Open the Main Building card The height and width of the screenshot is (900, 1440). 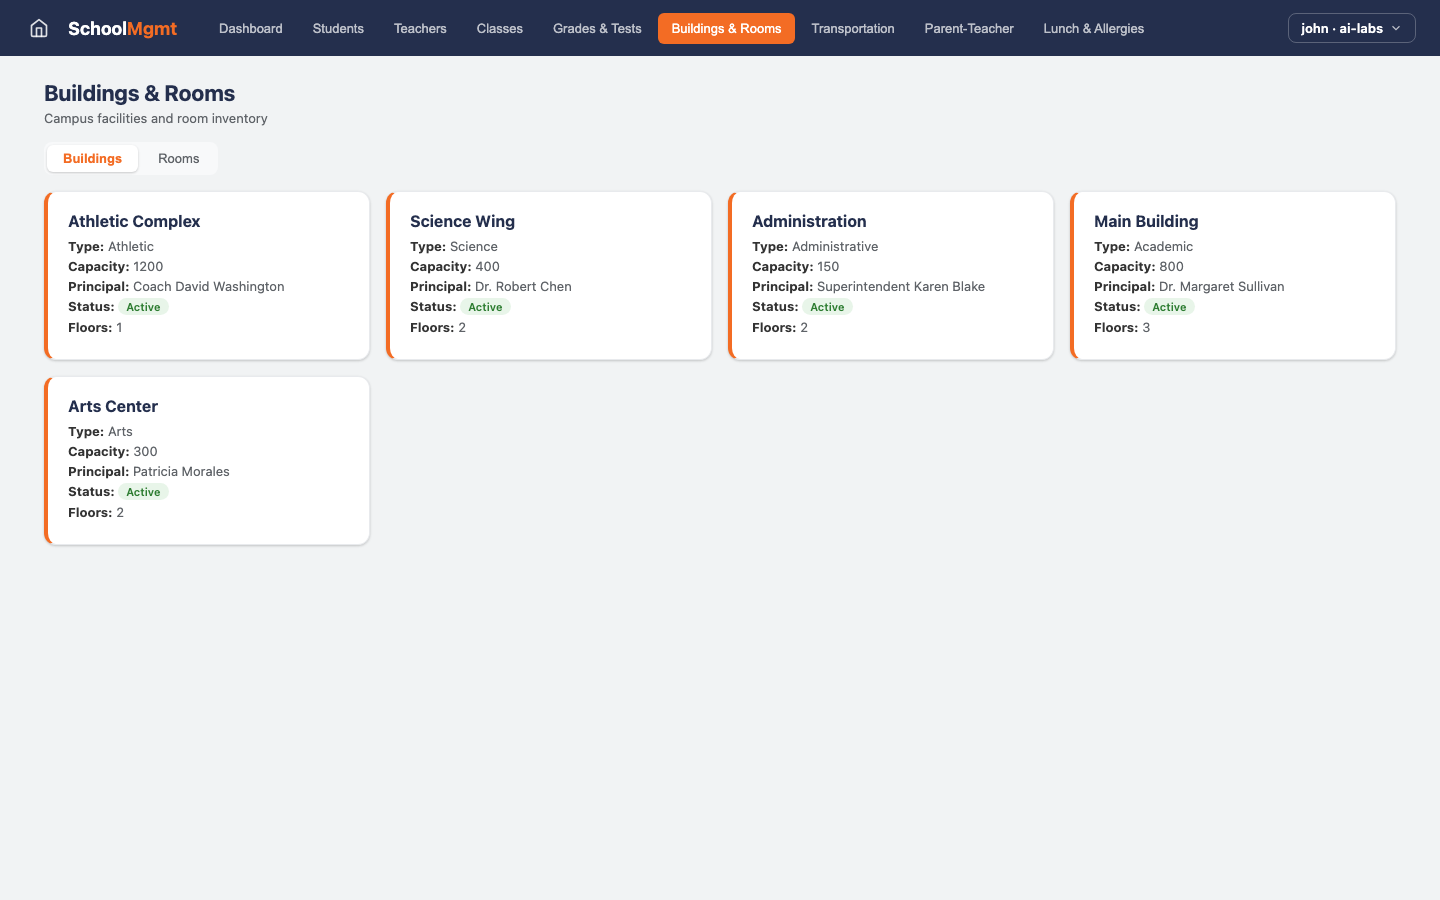(1233, 275)
